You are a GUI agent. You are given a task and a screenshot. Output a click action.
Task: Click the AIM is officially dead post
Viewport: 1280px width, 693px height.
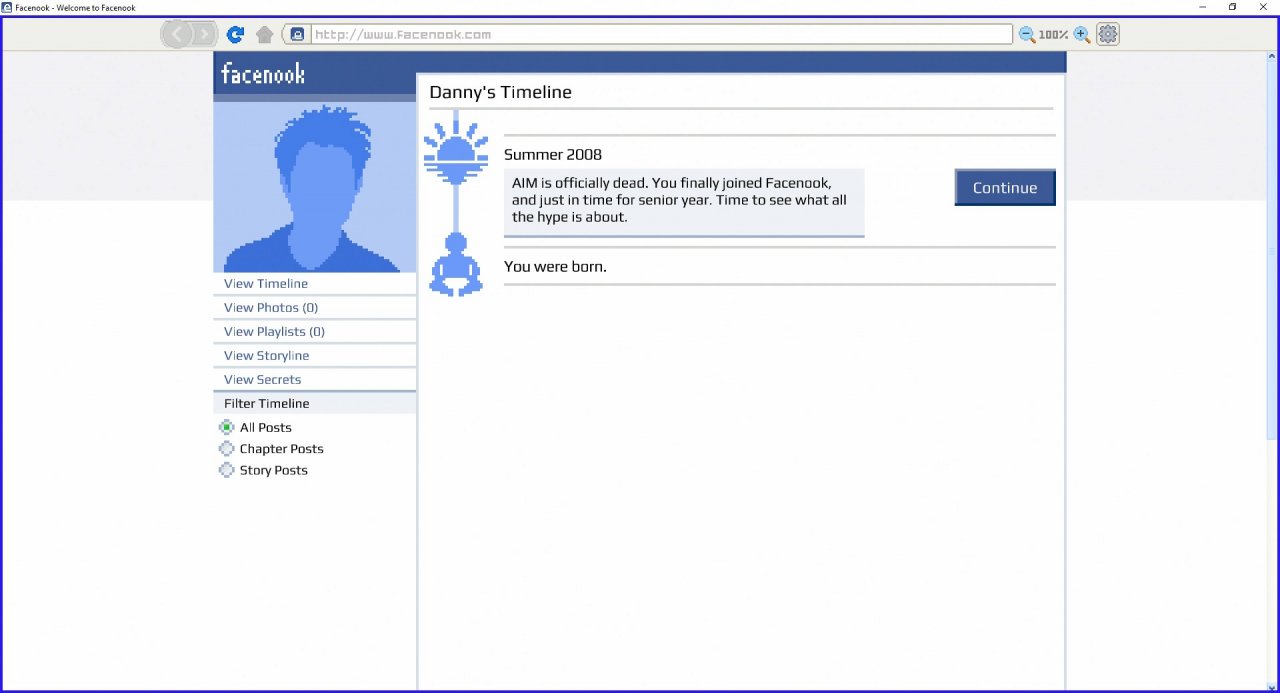tap(684, 201)
